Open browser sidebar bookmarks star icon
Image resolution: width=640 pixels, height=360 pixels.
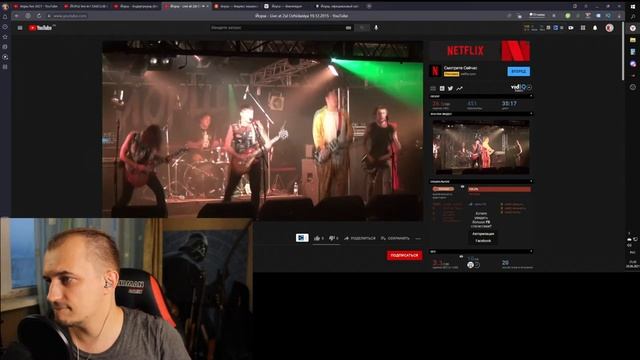coord(5,37)
